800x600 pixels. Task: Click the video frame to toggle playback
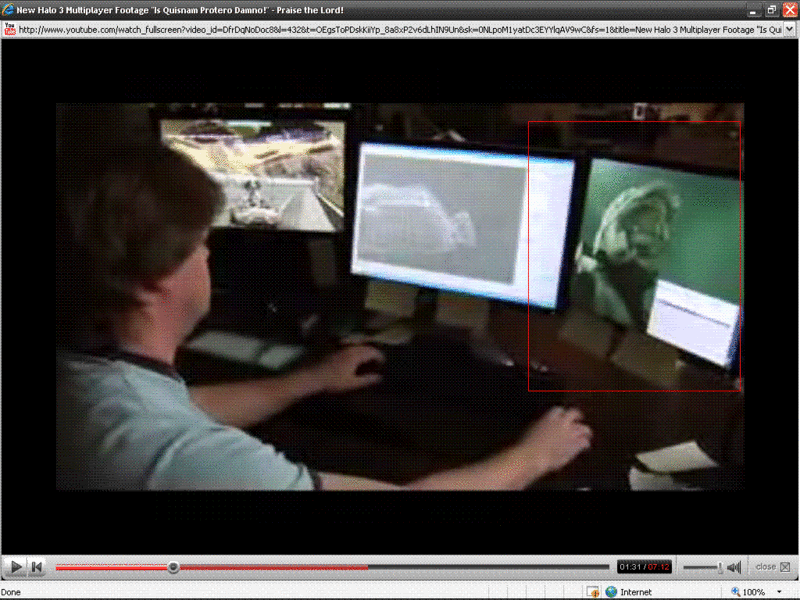click(x=400, y=296)
